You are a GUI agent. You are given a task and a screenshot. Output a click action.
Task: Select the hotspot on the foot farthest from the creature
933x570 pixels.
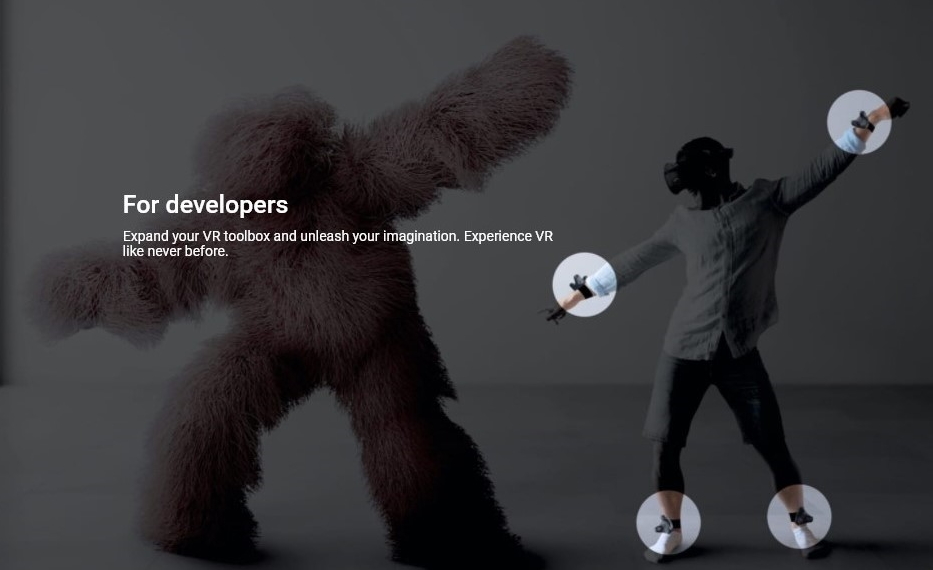[x=799, y=516]
